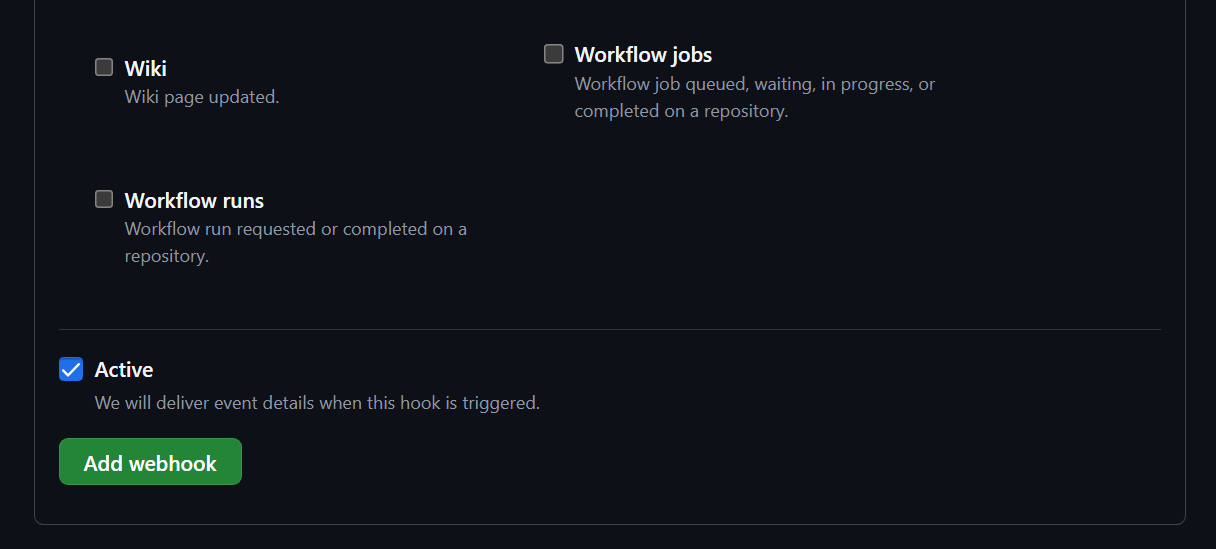Image resolution: width=1216 pixels, height=549 pixels.
Task: Click the Add webhook button
Action: click(x=150, y=462)
